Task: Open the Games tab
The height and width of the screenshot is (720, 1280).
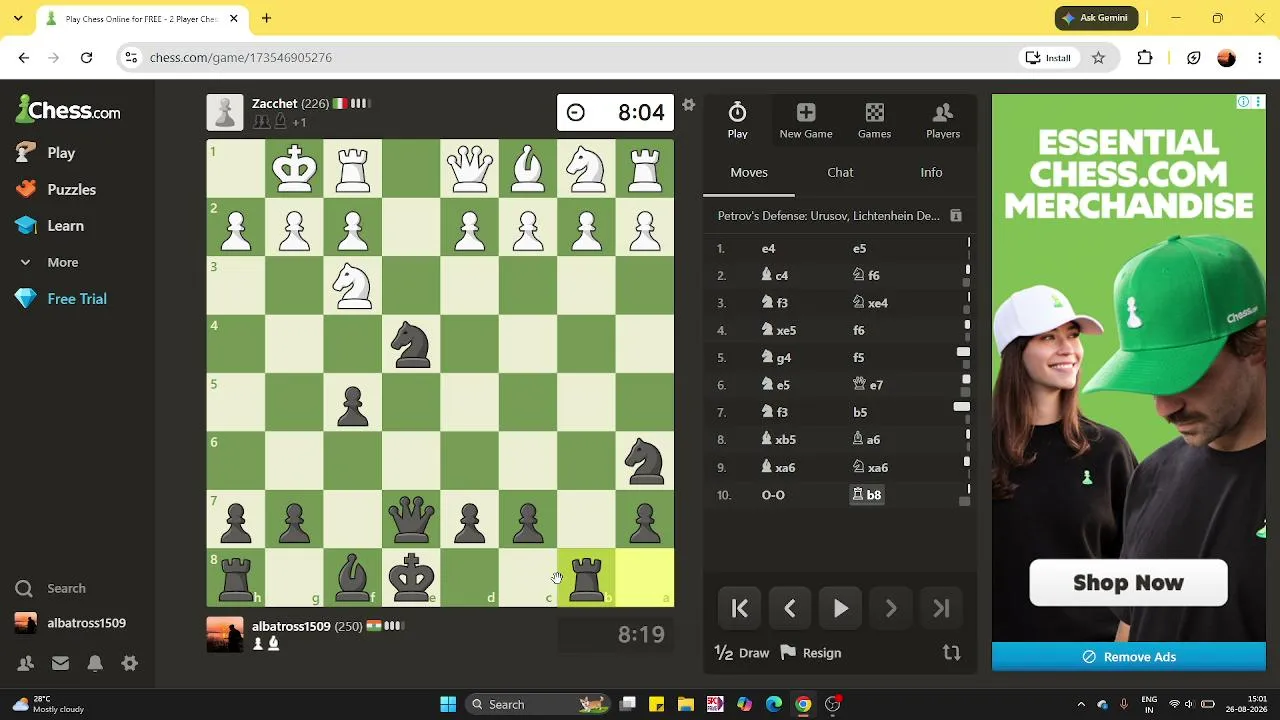Action: pos(874,120)
